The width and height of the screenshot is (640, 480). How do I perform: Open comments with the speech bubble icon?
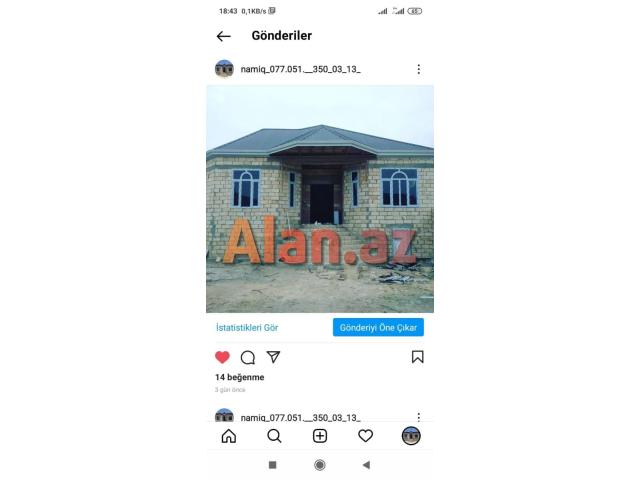(248, 357)
